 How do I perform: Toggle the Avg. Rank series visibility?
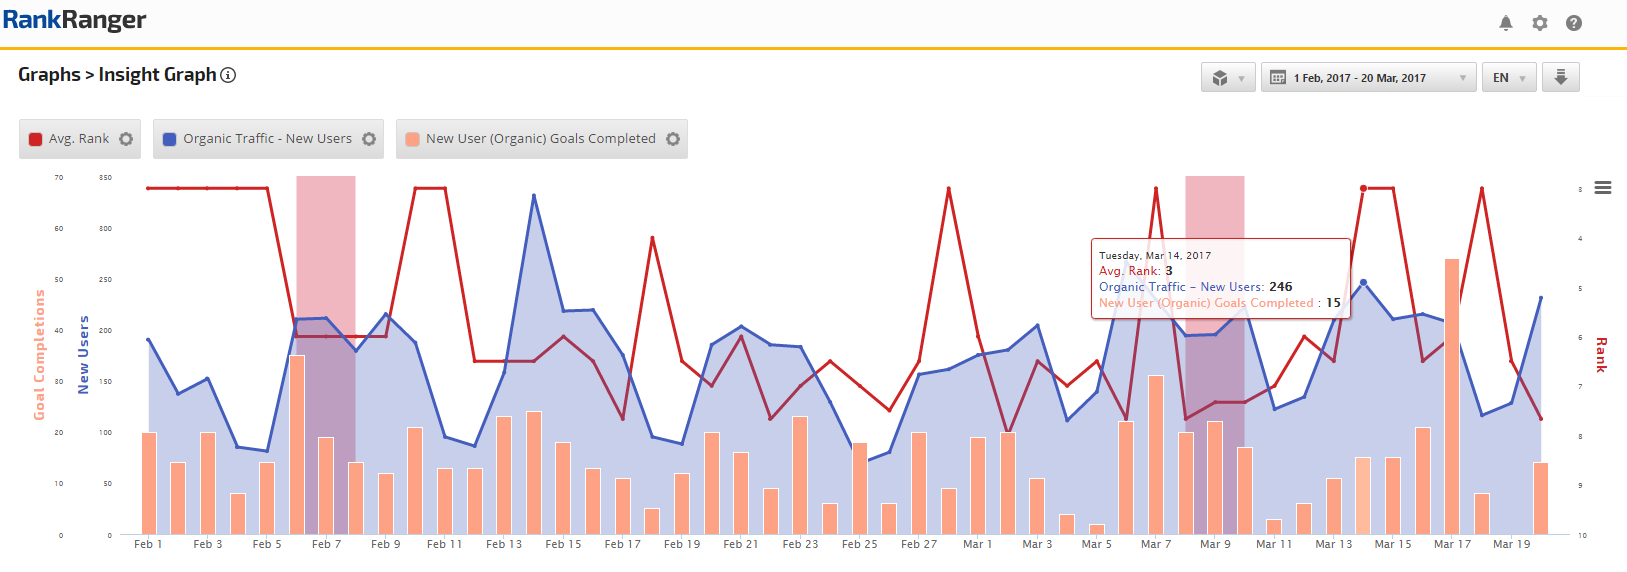pyautogui.click(x=79, y=139)
